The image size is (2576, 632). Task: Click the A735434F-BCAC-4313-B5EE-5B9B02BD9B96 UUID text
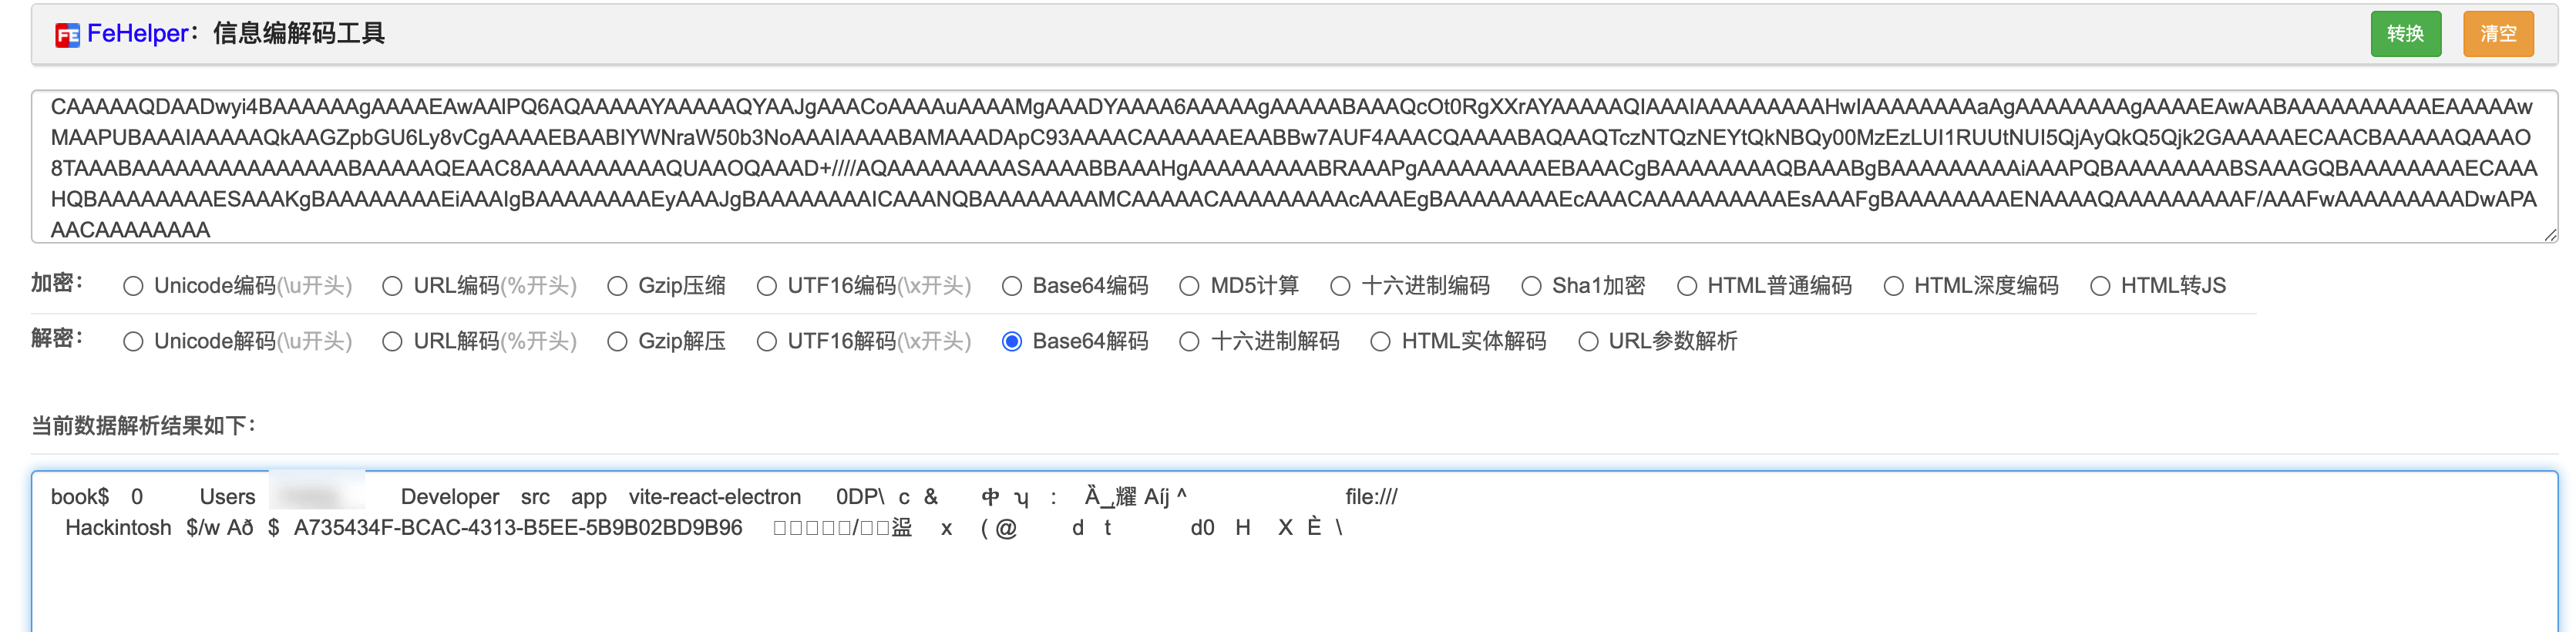pos(518,528)
